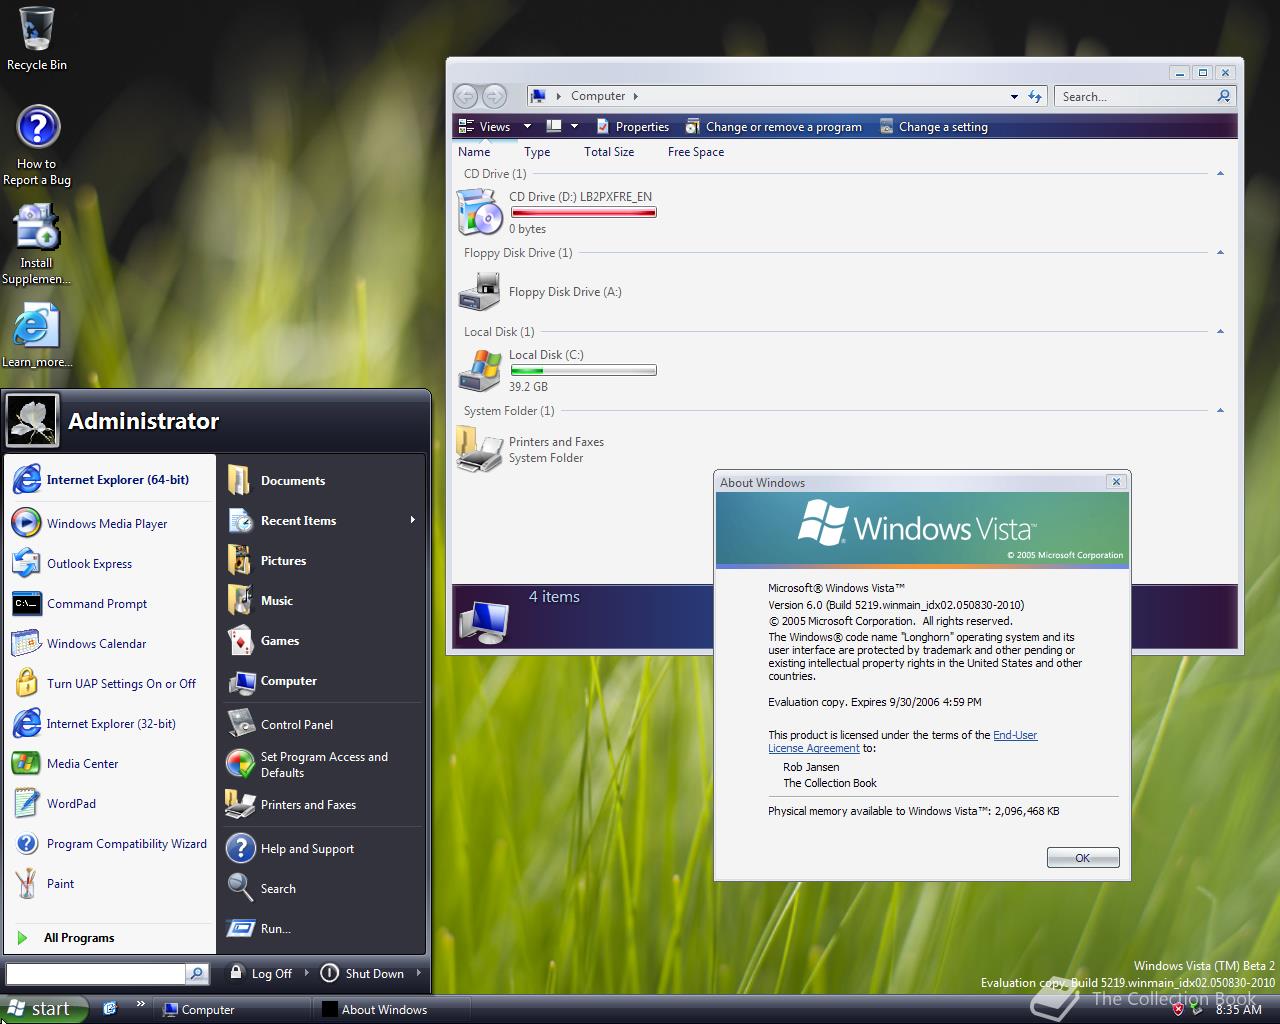Viewport: 1280px width, 1024px height.
Task: Open Set Program Access and Defaults
Action: click(322, 764)
